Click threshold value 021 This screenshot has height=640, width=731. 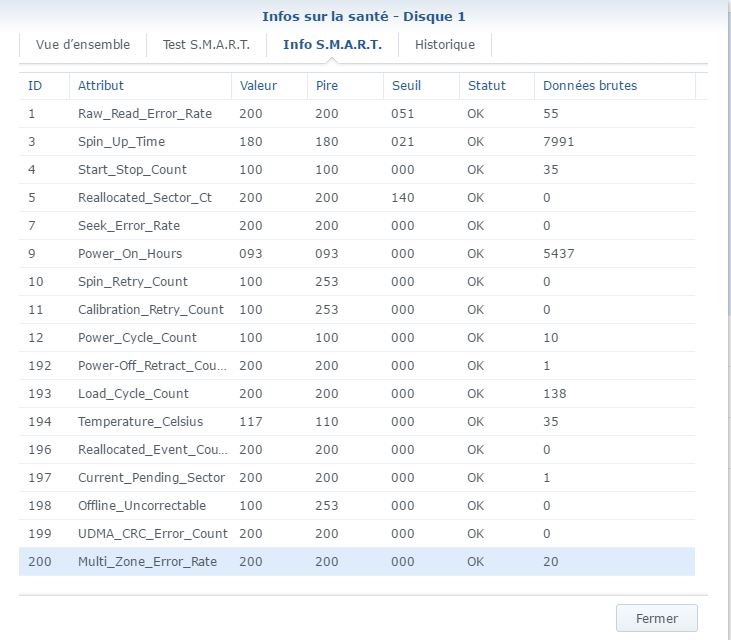pyautogui.click(x=403, y=142)
